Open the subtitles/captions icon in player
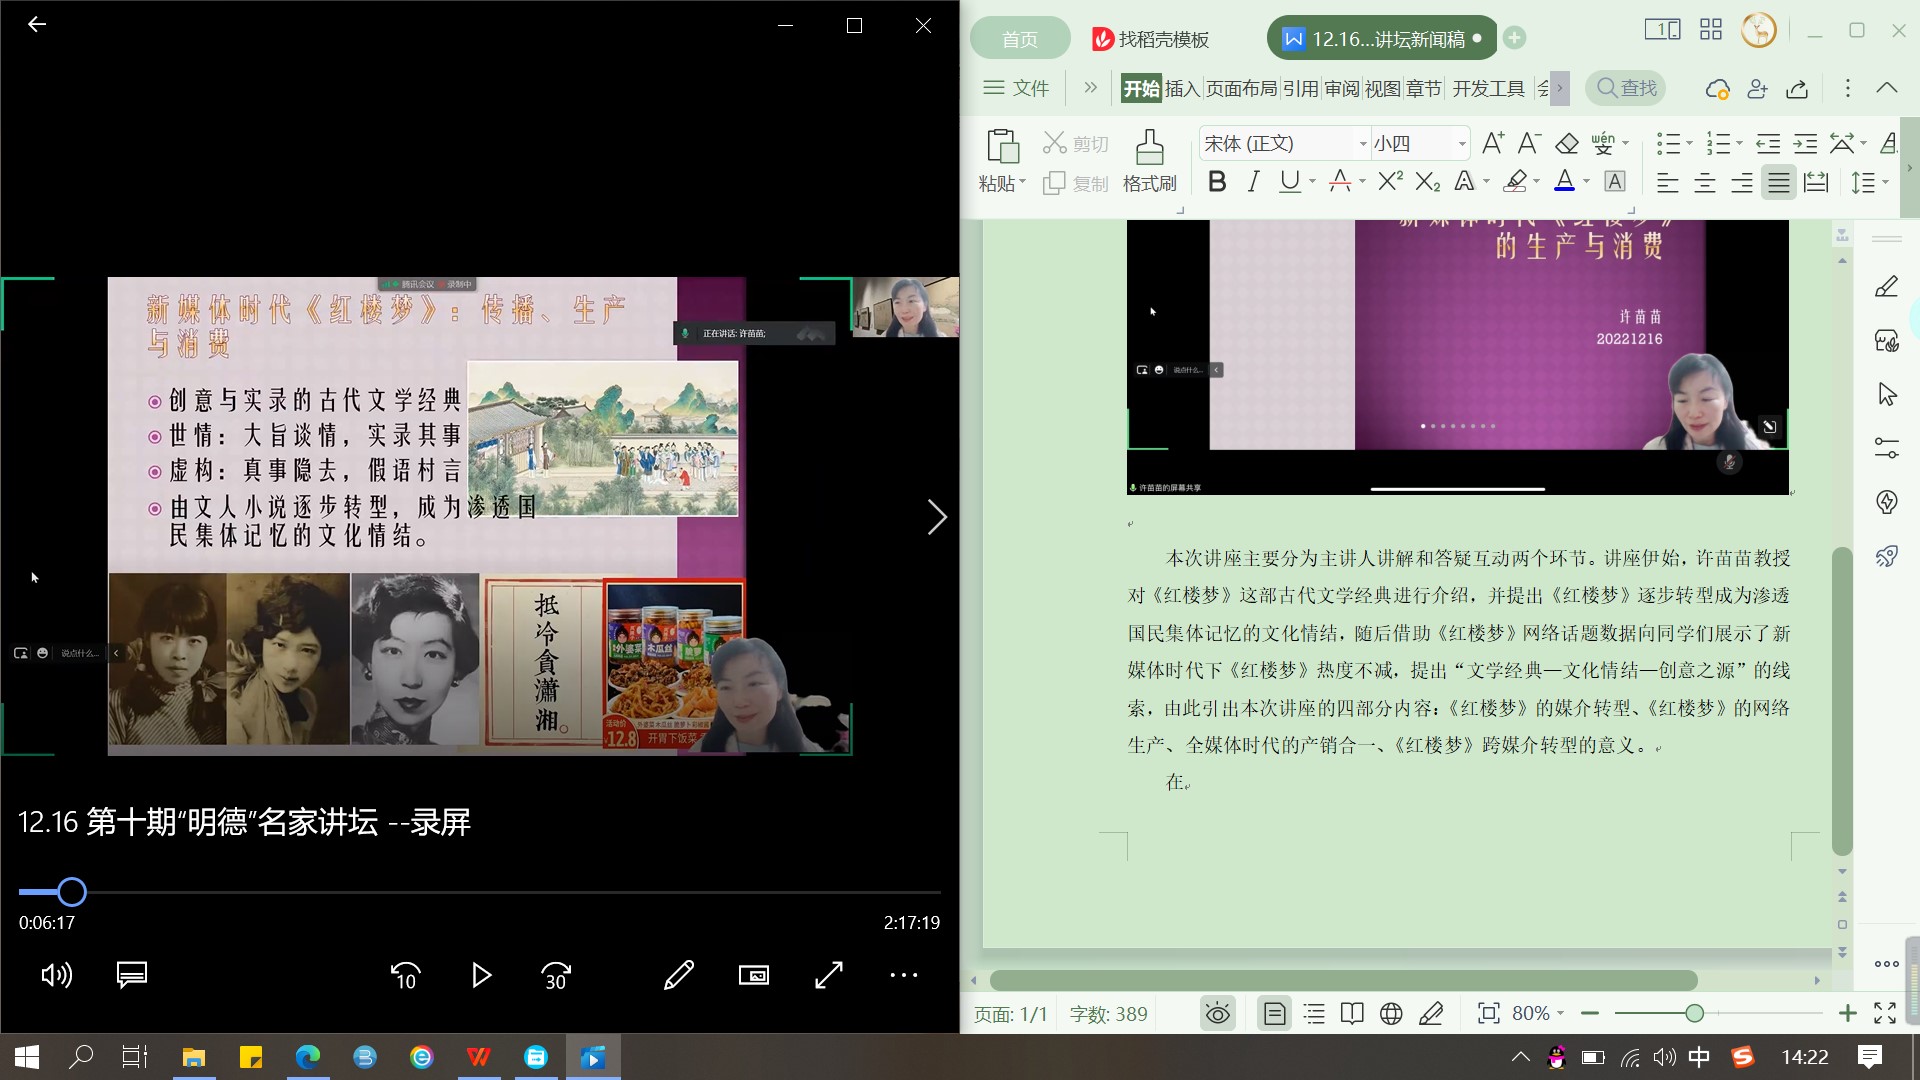 click(x=132, y=975)
